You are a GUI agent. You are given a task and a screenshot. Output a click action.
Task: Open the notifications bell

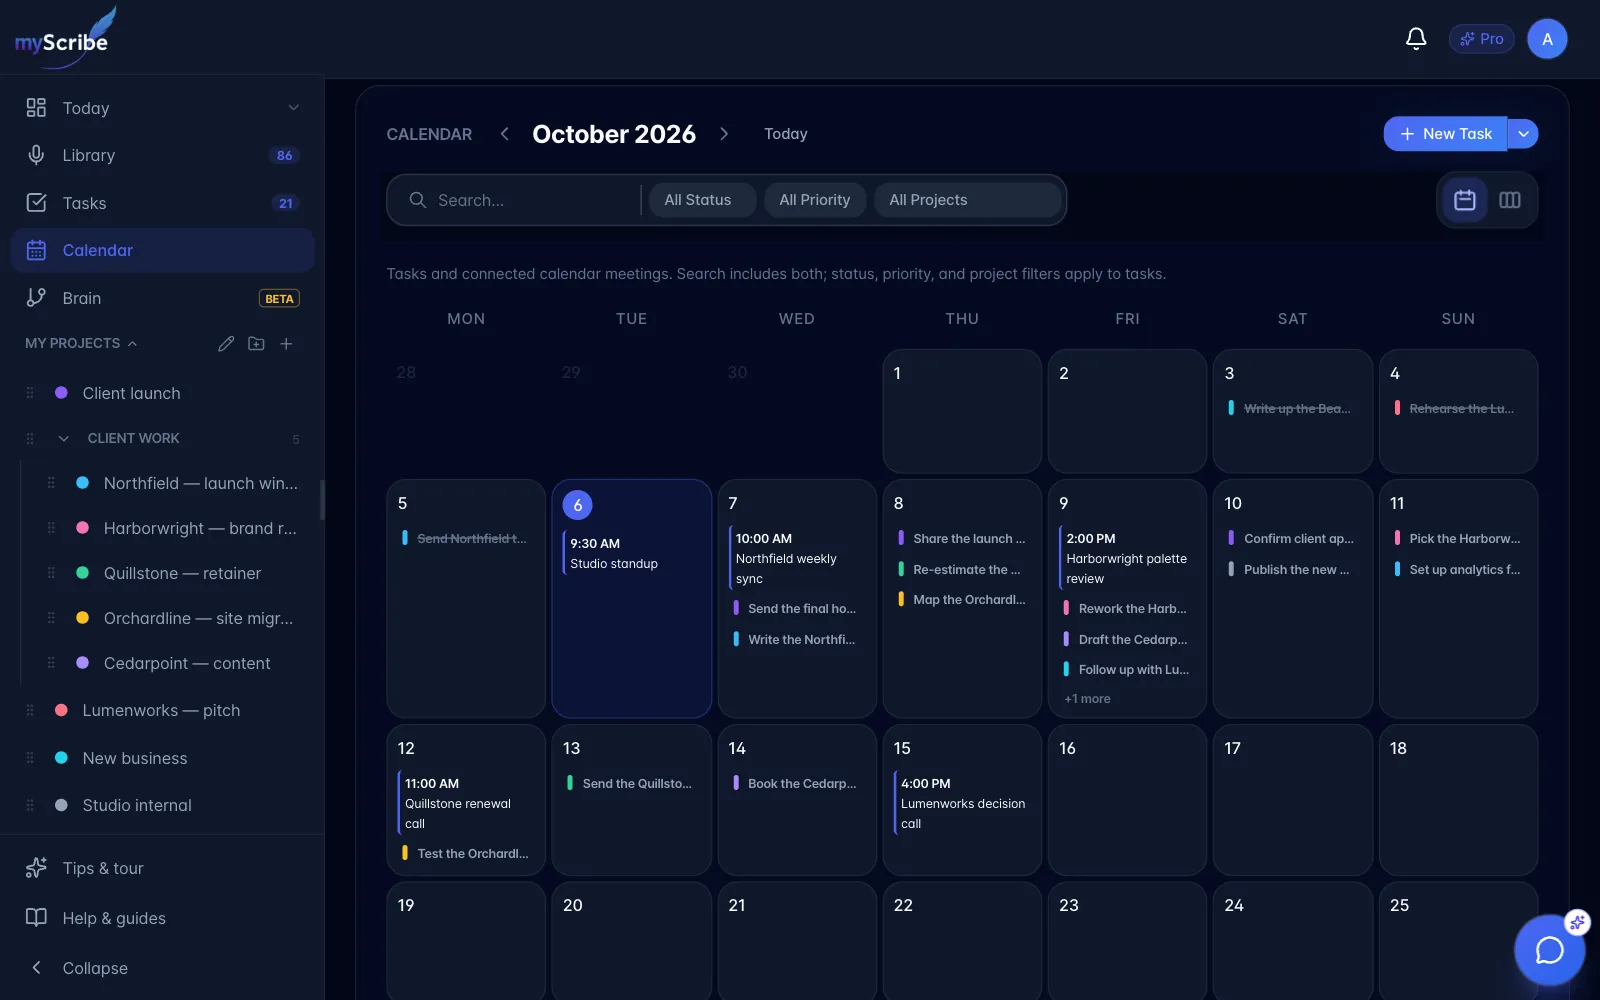[x=1416, y=39]
